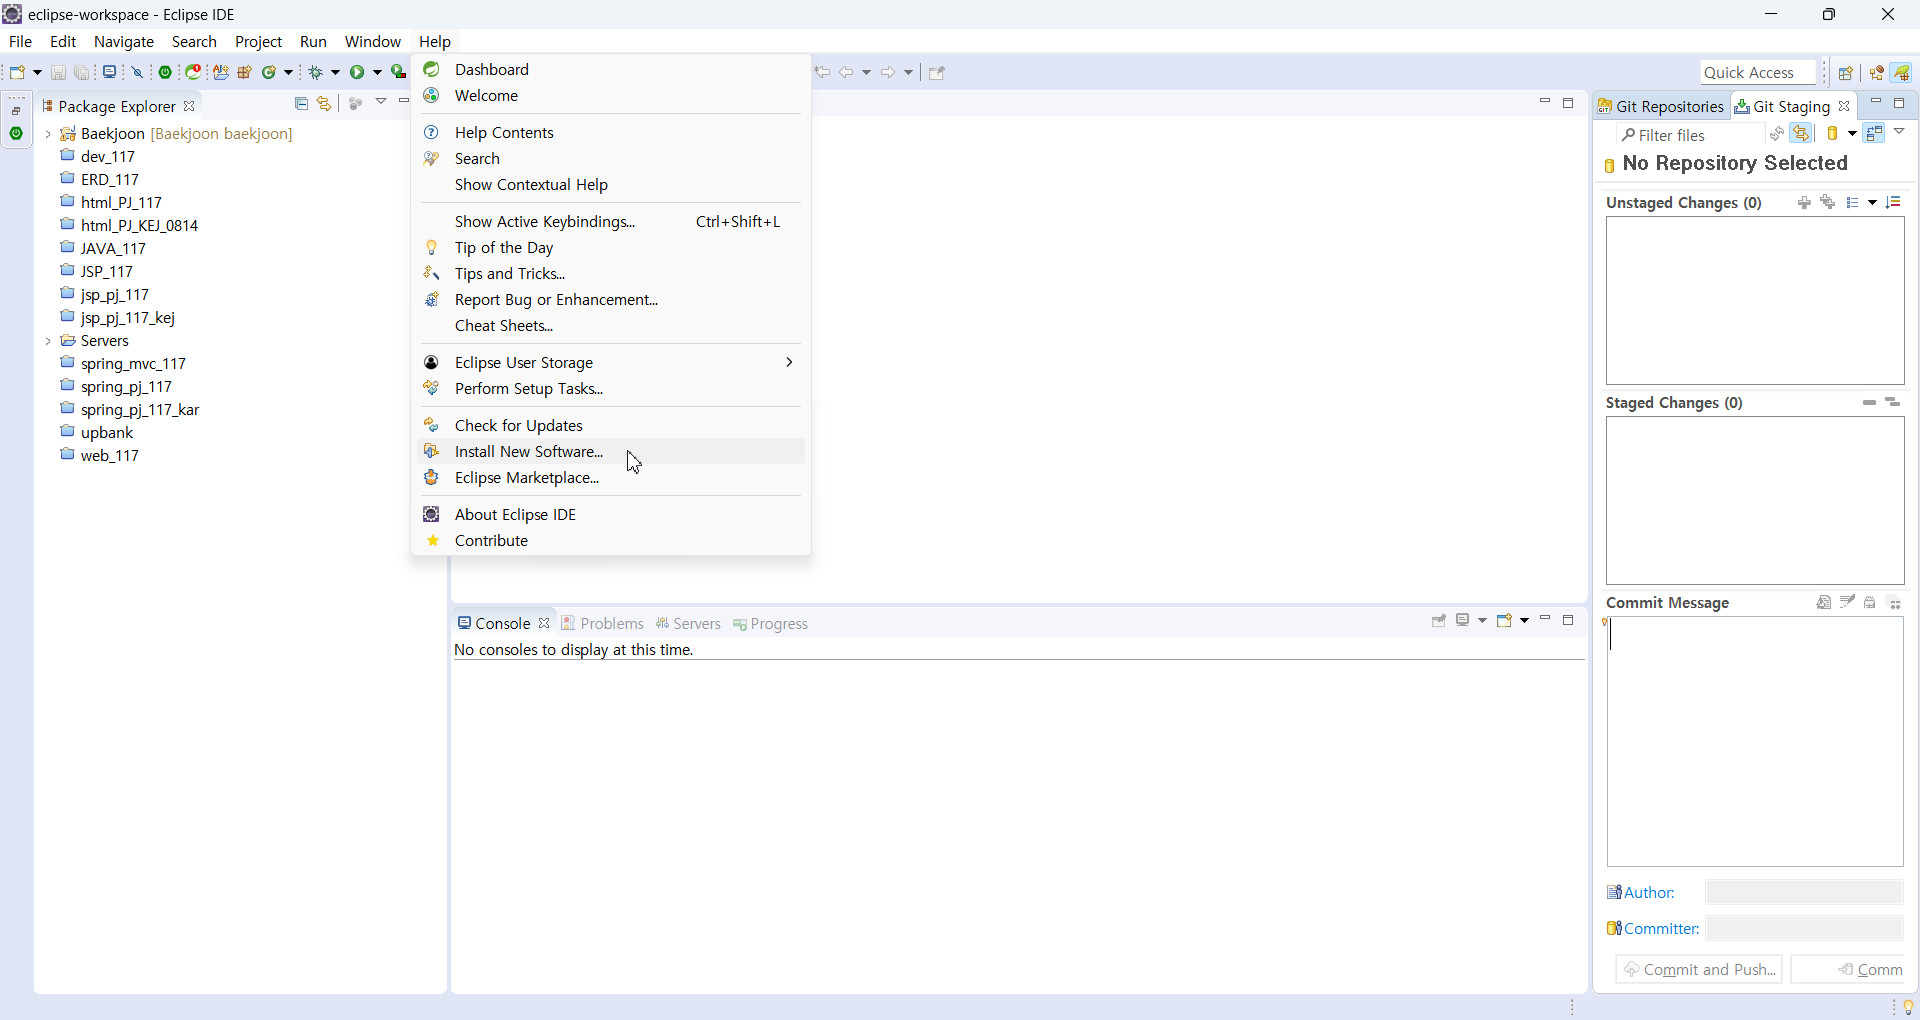Screen dimensions: 1920x1020
Task: Click the New Java Class toolbar icon
Action: (269, 72)
